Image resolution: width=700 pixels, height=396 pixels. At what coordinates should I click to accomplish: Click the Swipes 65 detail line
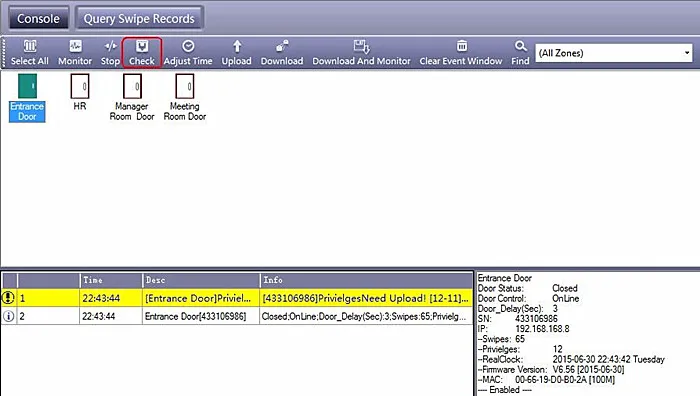501,339
